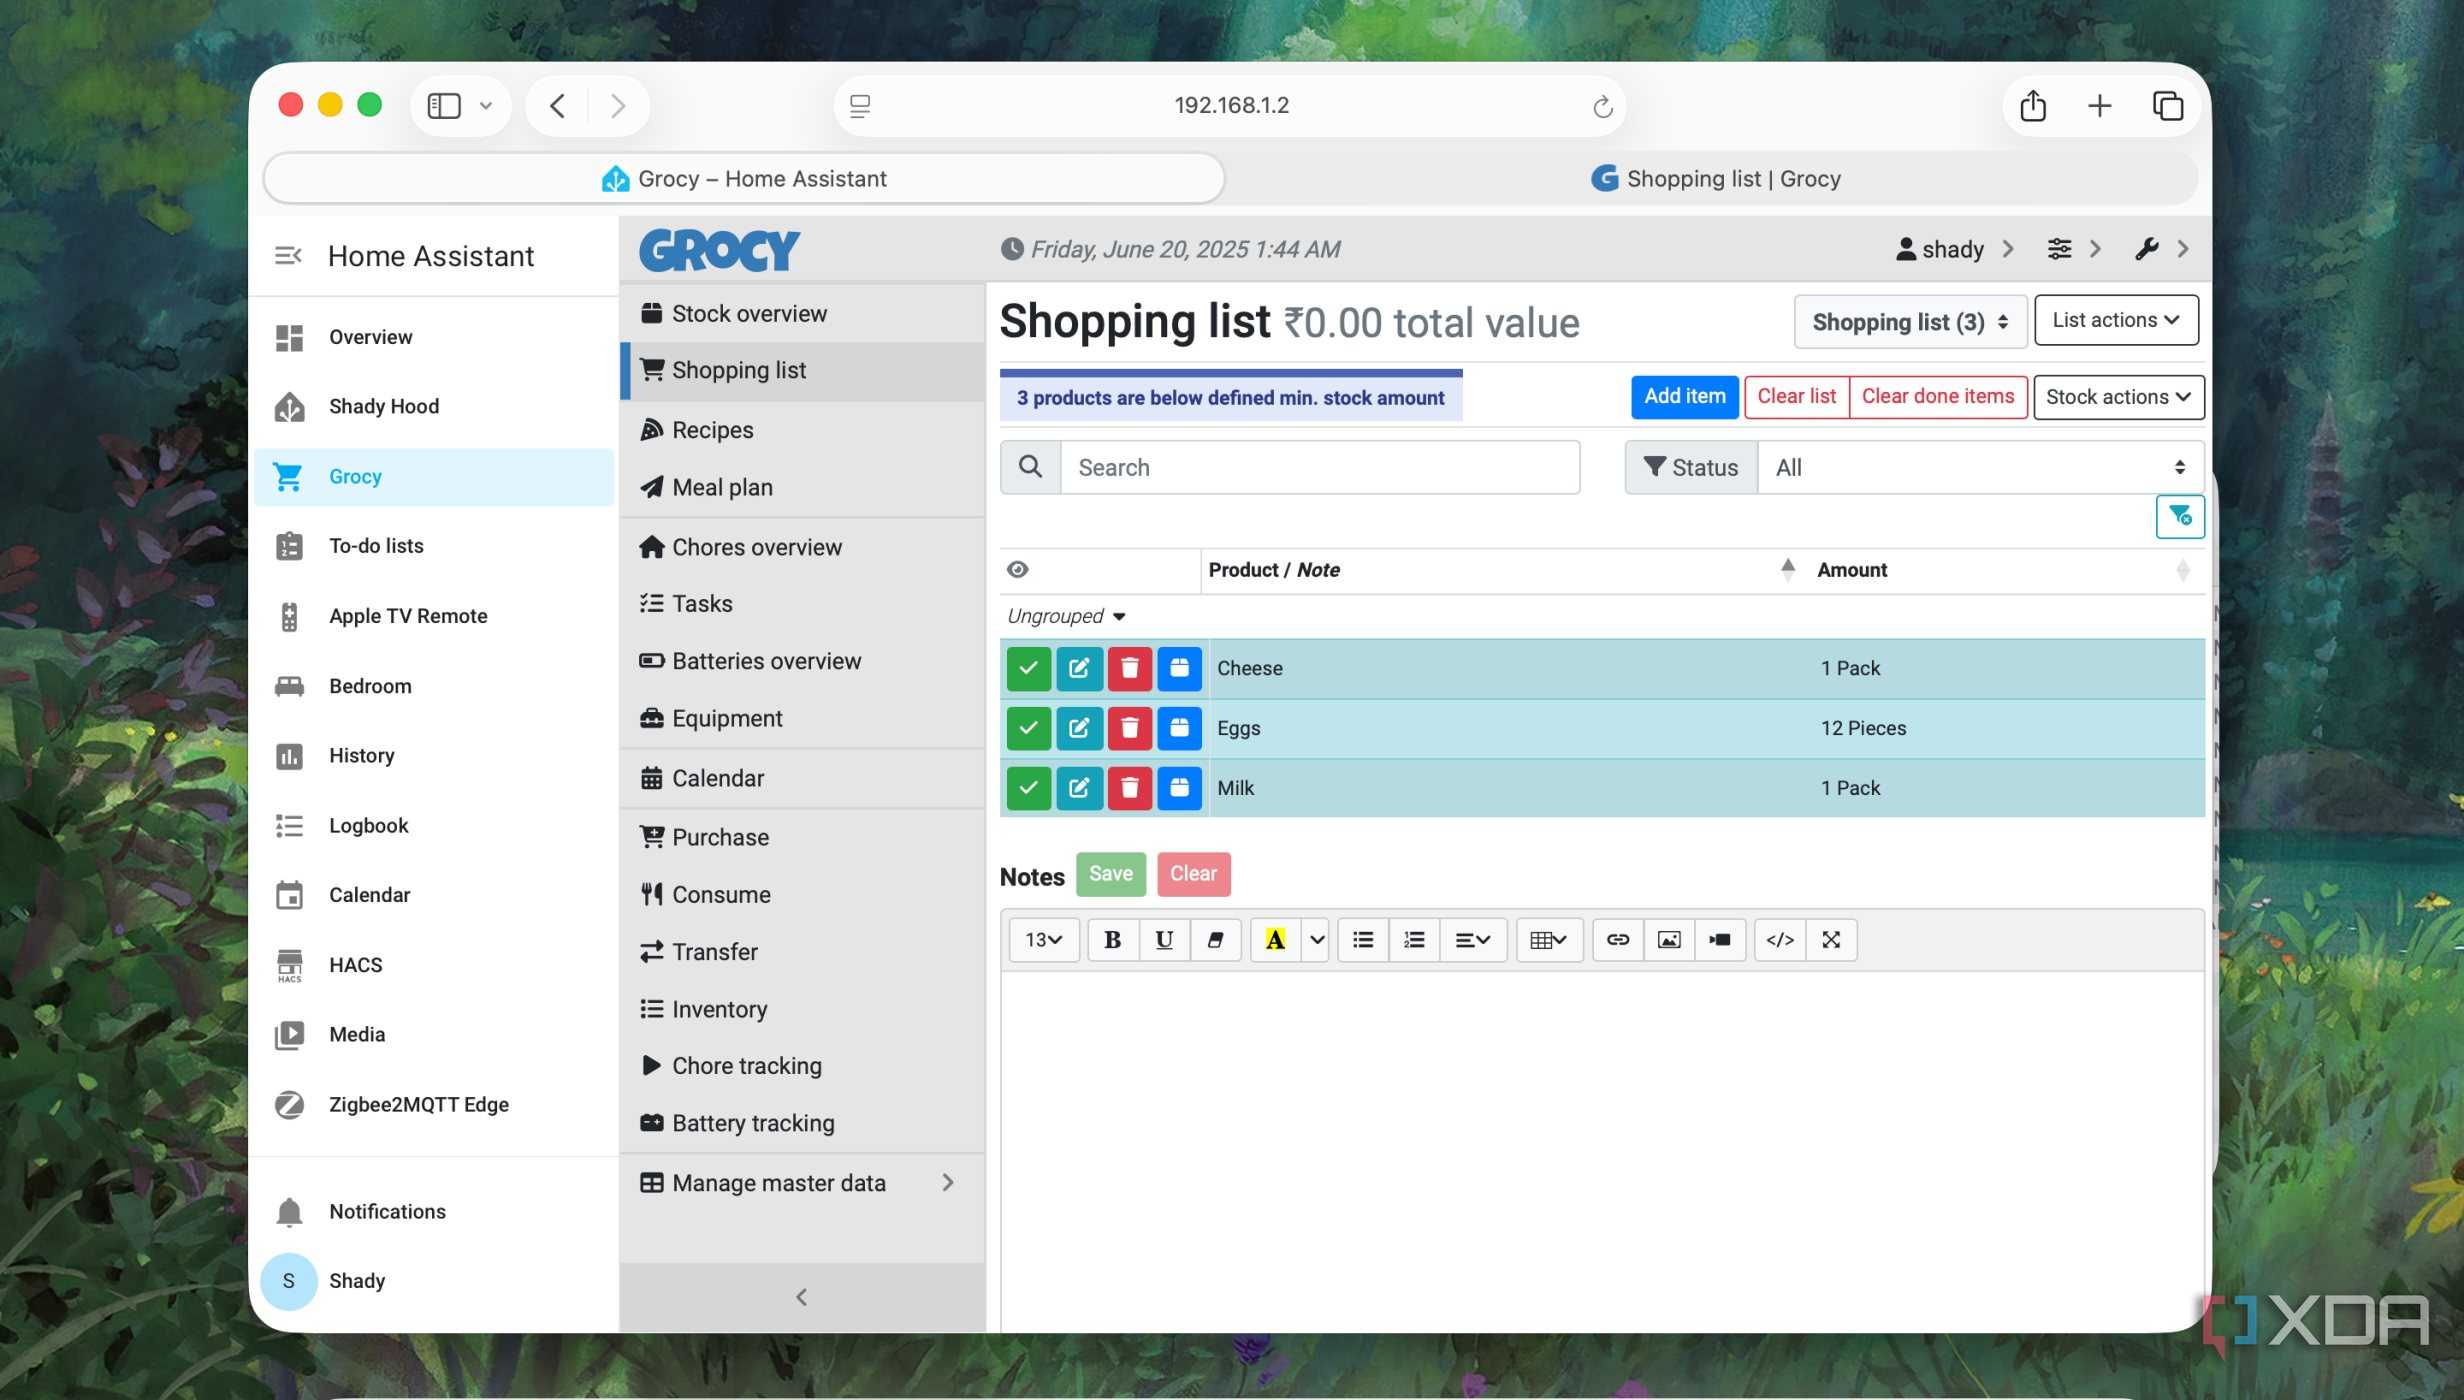Image resolution: width=2464 pixels, height=1400 pixels.
Task: Open highlight color picker arrow
Action: pos(1316,940)
